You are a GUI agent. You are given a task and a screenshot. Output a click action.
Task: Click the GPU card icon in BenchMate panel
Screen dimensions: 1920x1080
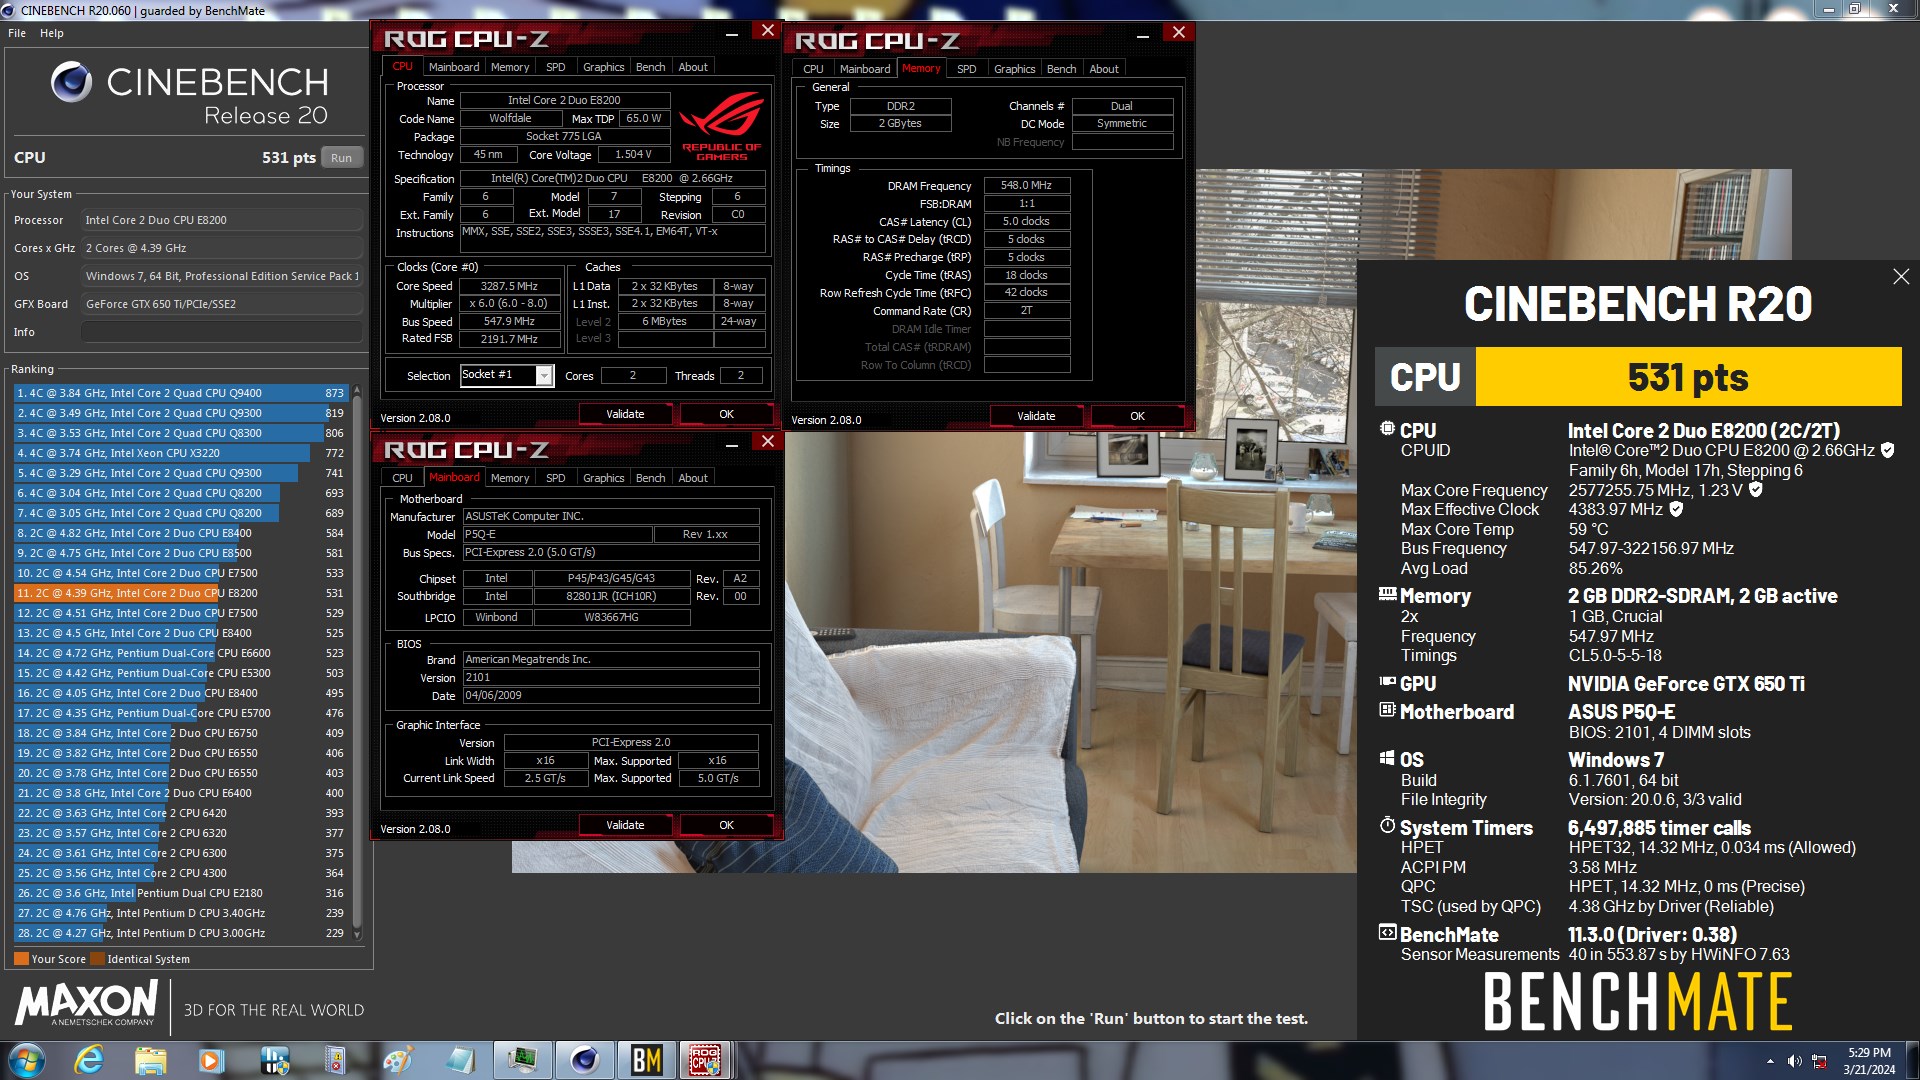click(x=1387, y=682)
